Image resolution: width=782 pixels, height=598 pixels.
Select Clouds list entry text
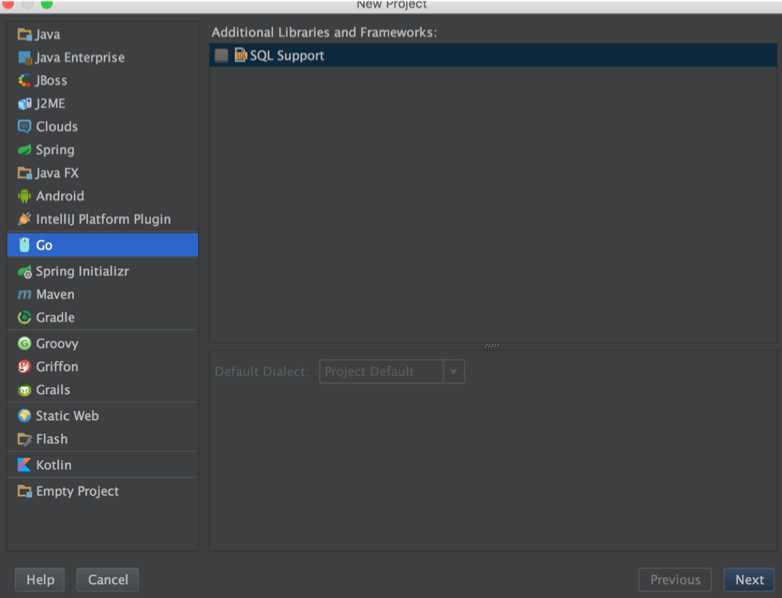click(57, 126)
